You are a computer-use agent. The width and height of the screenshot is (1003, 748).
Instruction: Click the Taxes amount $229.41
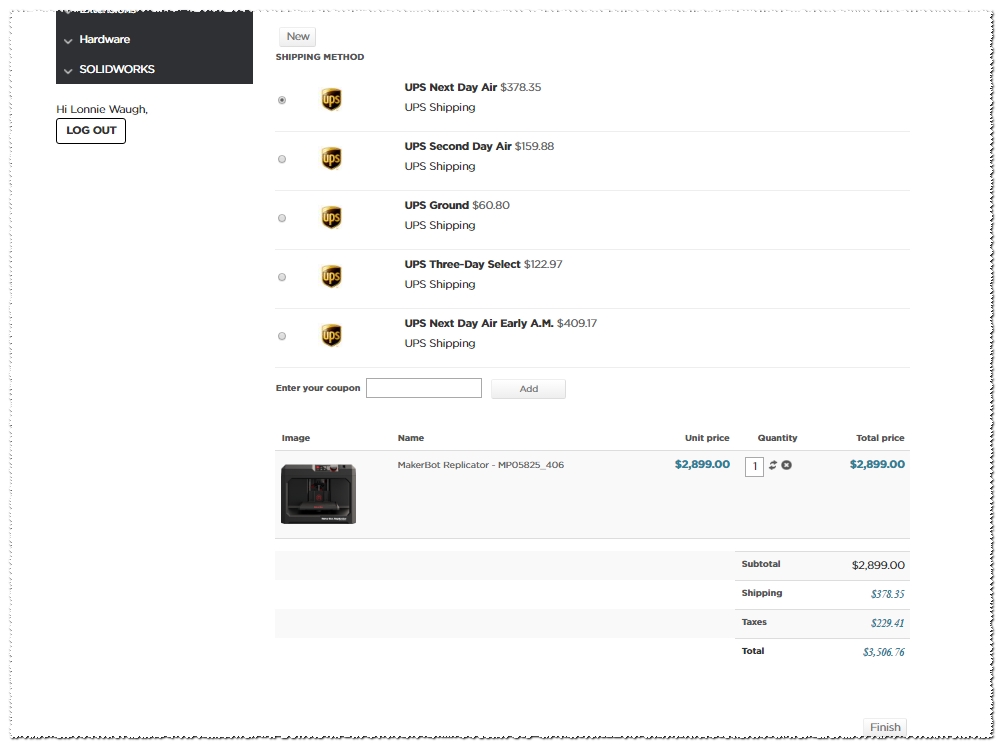pos(888,623)
